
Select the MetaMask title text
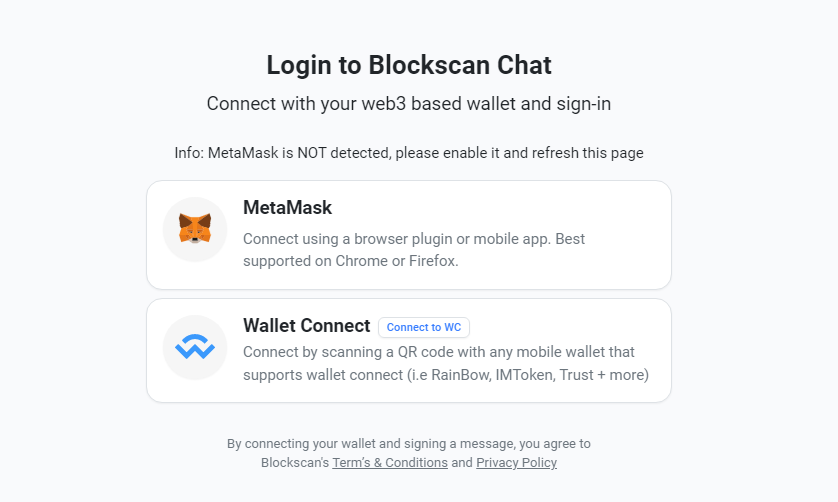(x=287, y=208)
